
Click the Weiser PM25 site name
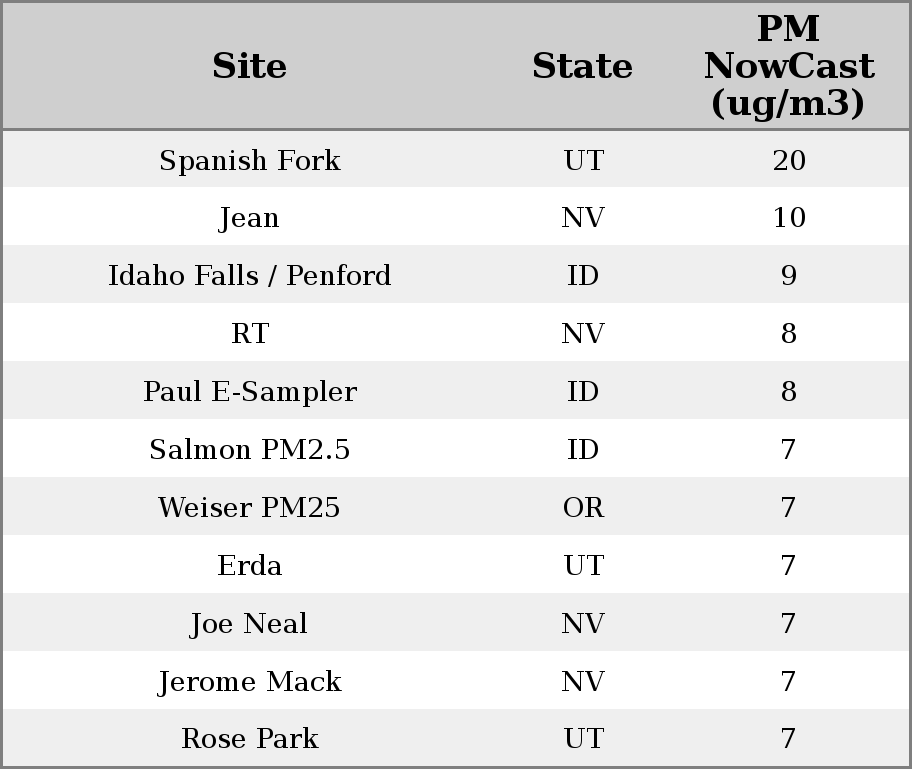(249, 508)
